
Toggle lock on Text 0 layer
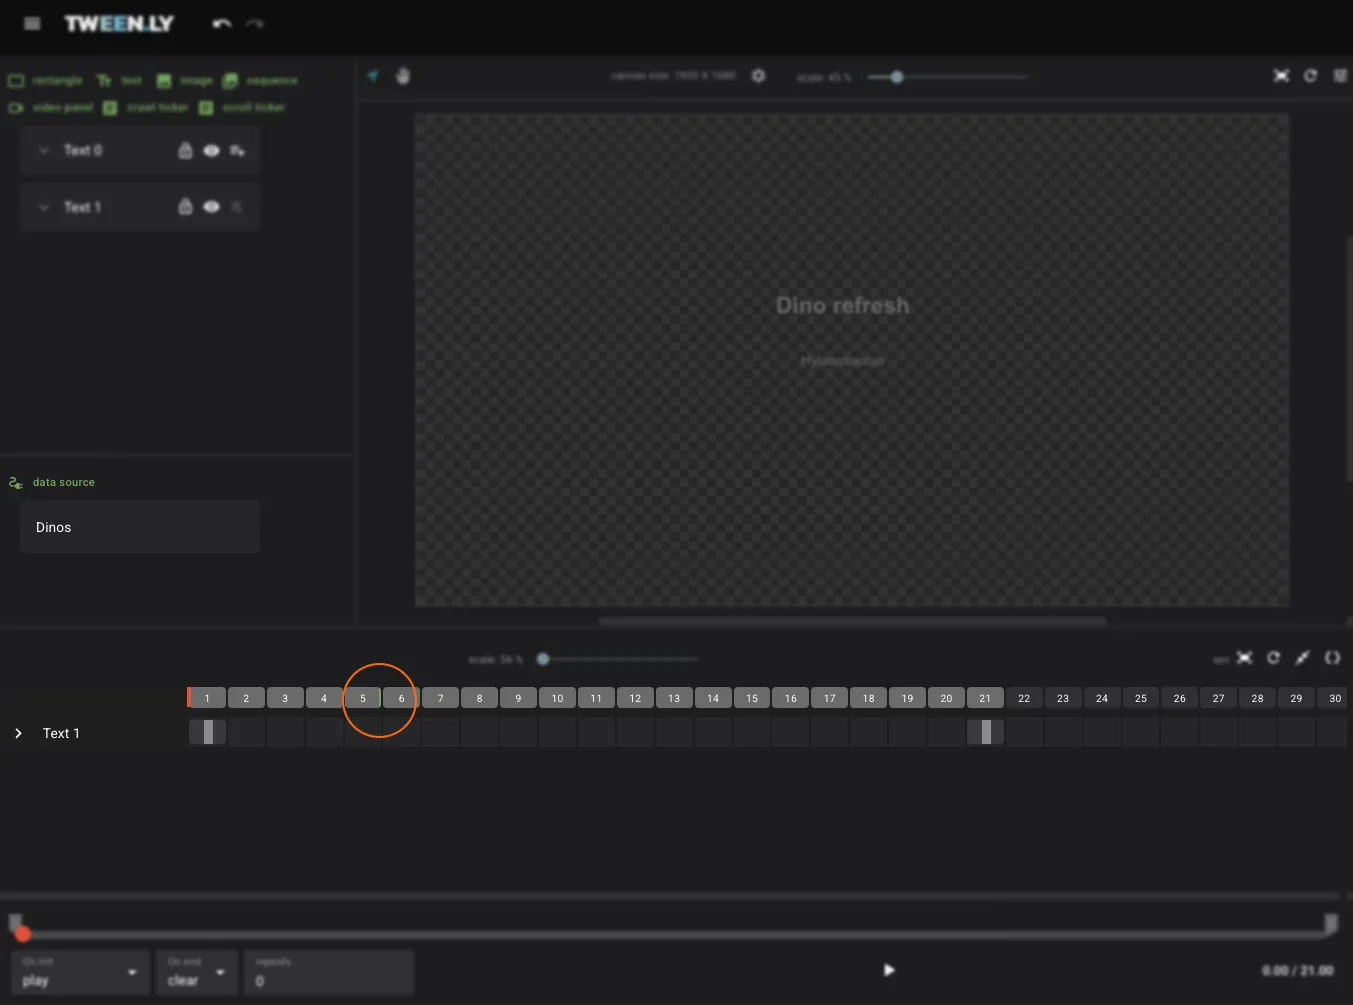[185, 151]
